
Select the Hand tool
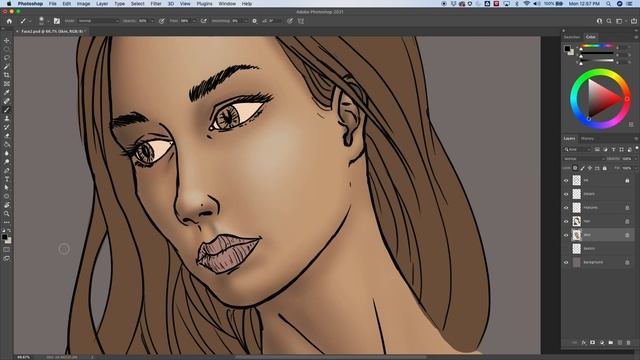click(x=7, y=205)
